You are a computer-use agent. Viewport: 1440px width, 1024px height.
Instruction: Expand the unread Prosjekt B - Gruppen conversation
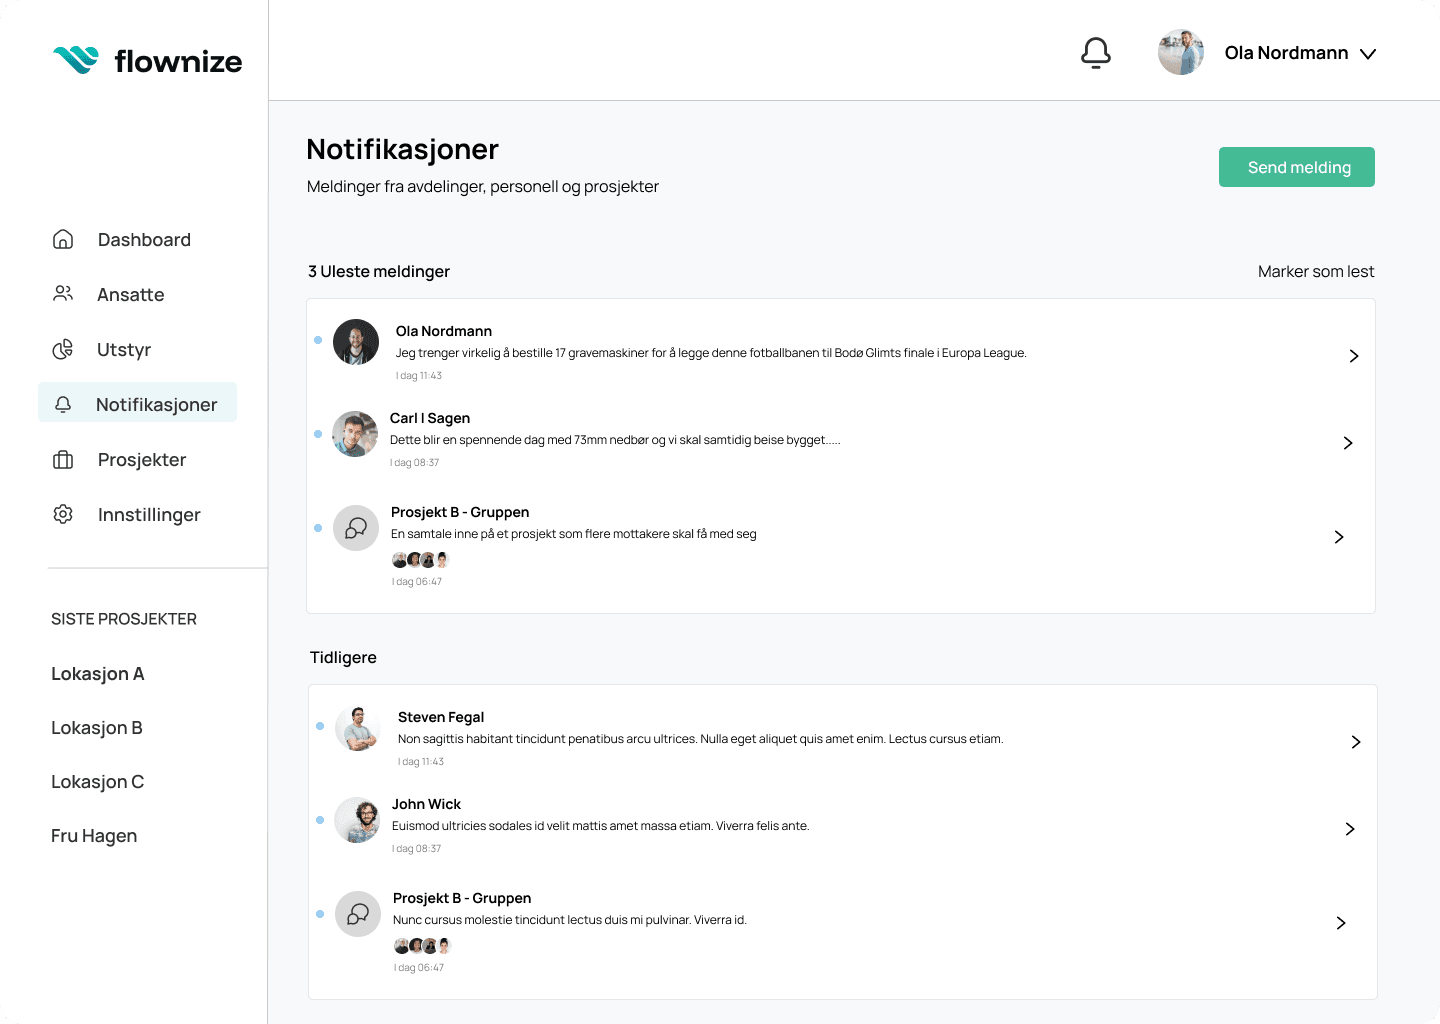(x=1339, y=537)
